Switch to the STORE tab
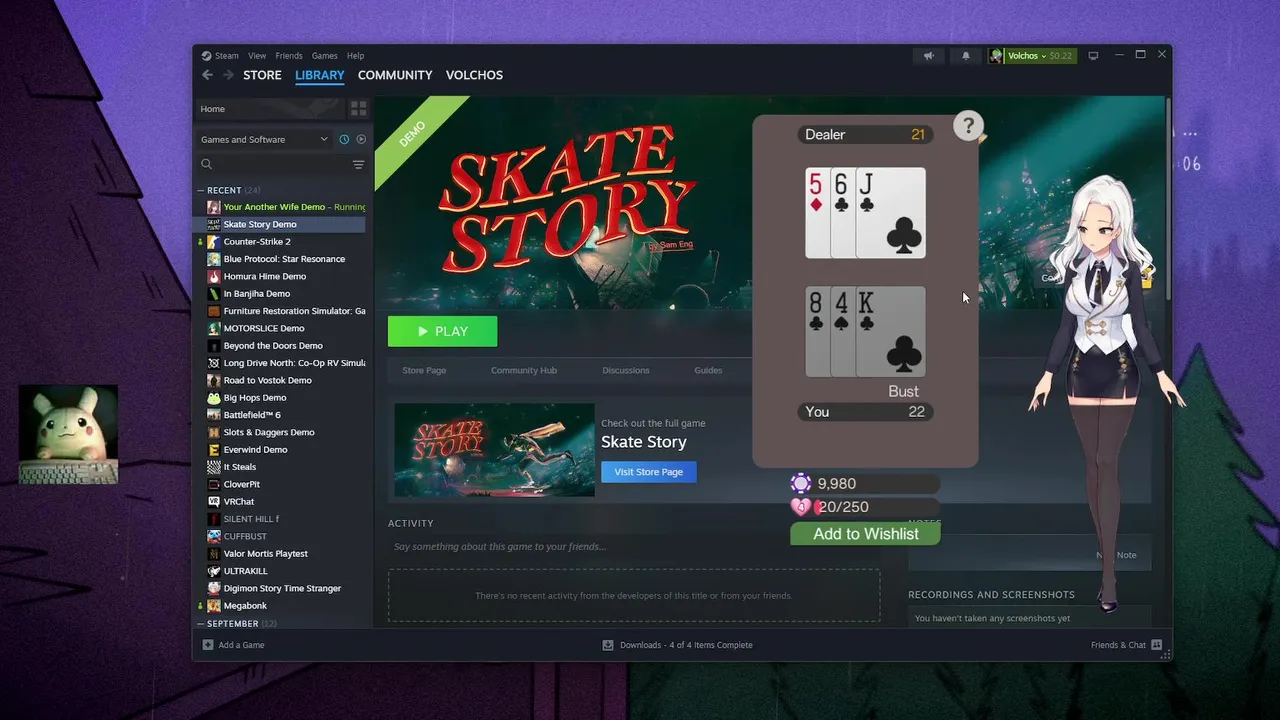The height and width of the screenshot is (720, 1280). pos(262,75)
